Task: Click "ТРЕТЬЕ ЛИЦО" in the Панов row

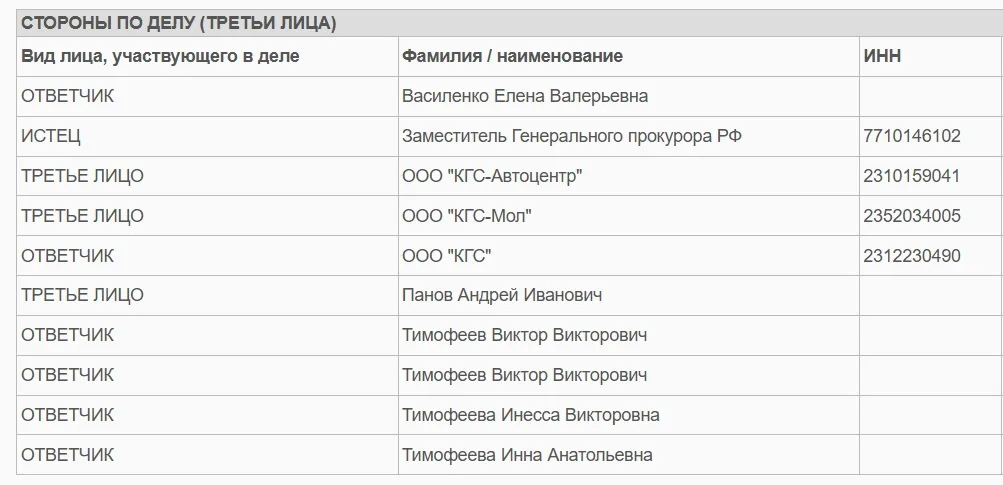Action: pyautogui.click(x=82, y=295)
